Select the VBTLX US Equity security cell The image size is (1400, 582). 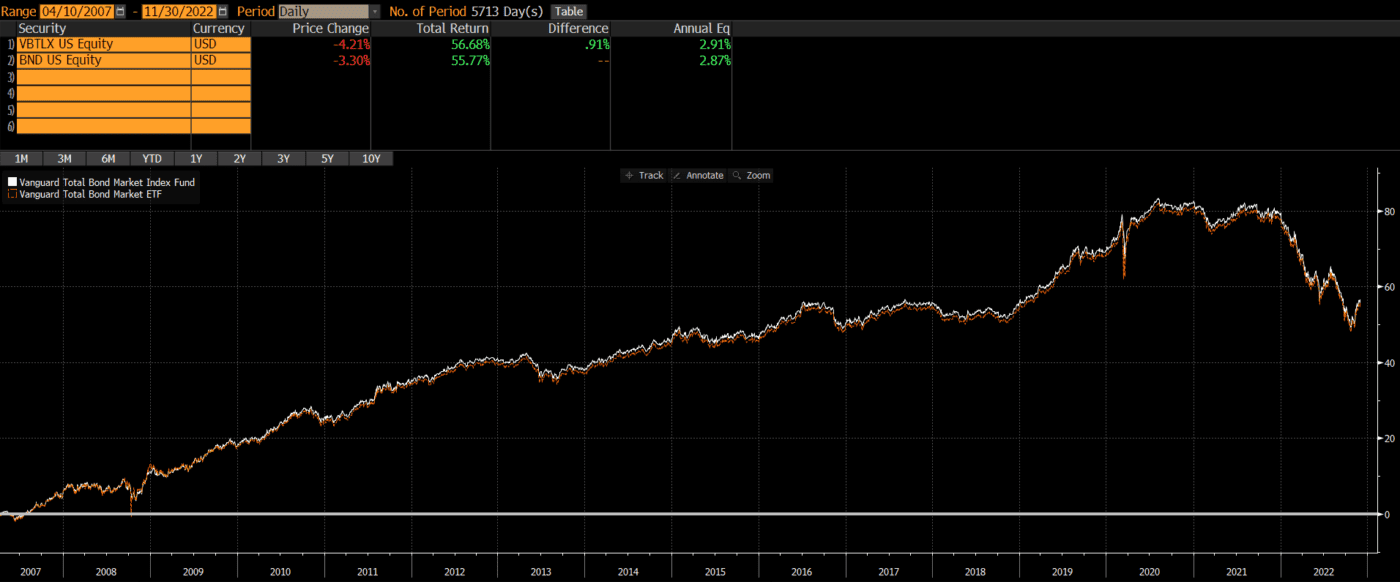(103, 44)
